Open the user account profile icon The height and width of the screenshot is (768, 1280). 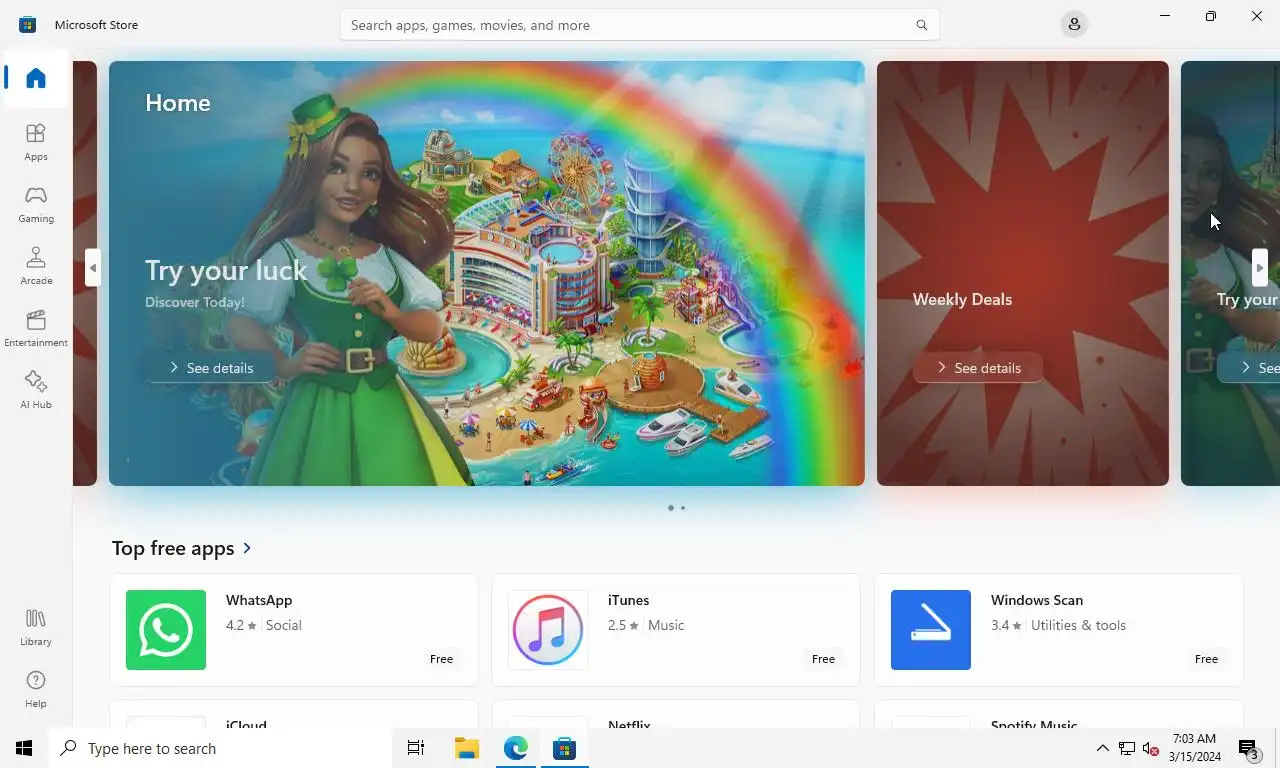click(x=1074, y=24)
